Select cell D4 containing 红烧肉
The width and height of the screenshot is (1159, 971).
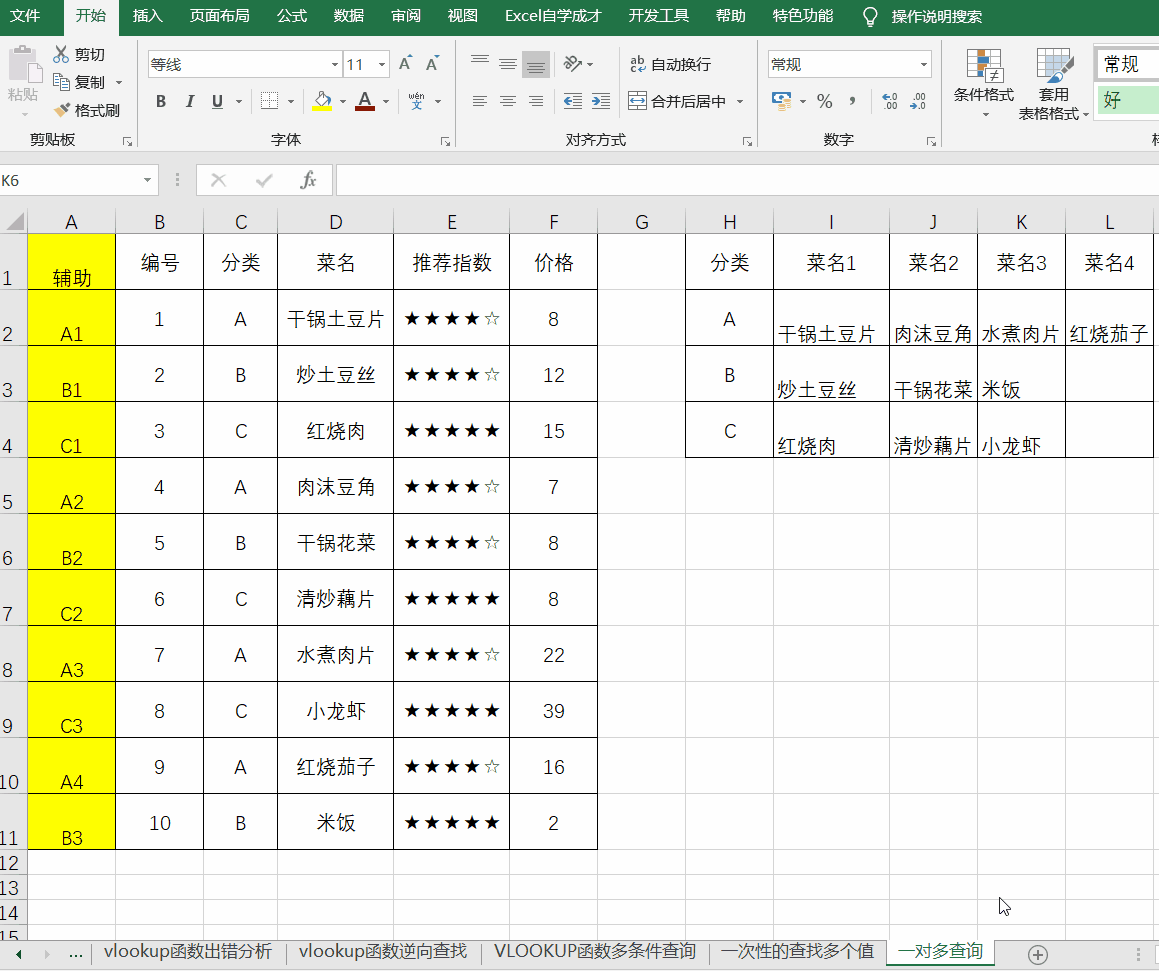coord(335,431)
